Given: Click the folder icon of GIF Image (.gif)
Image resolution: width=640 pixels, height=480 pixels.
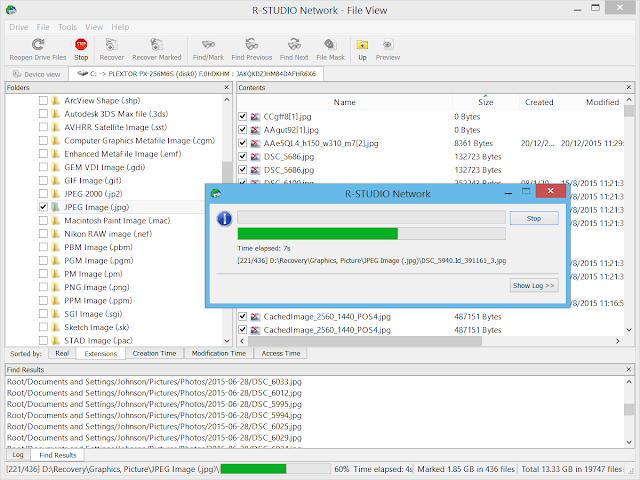Looking at the screenshot, I should (56, 180).
